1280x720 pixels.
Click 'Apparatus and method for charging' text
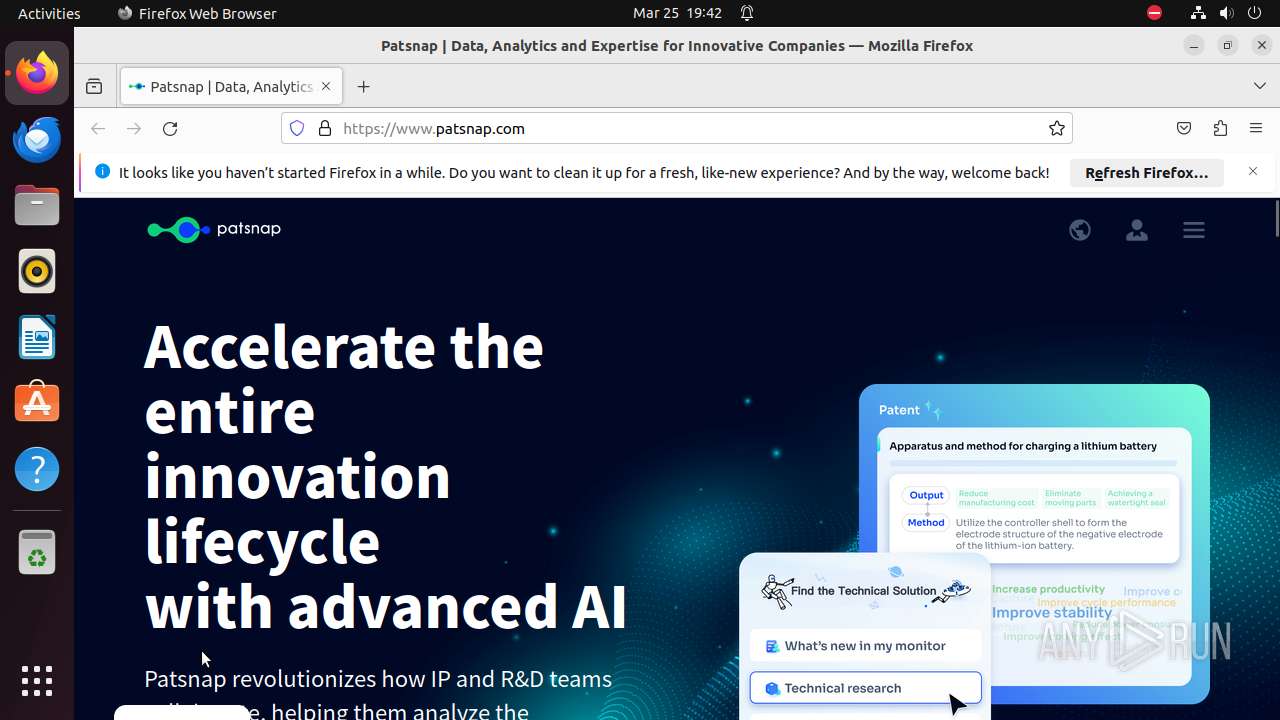[1023, 446]
